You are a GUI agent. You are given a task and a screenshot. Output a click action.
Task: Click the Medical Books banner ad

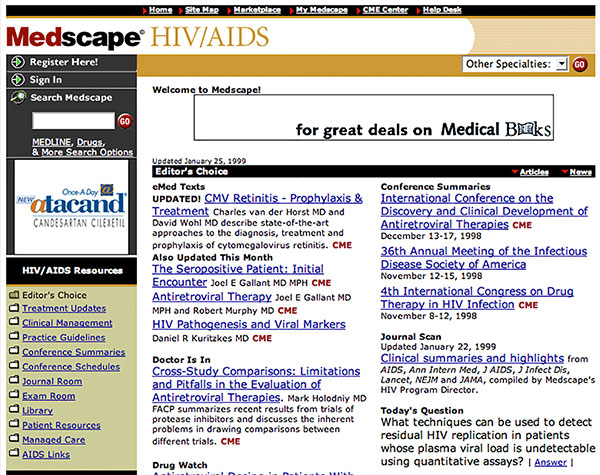click(x=374, y=118)
